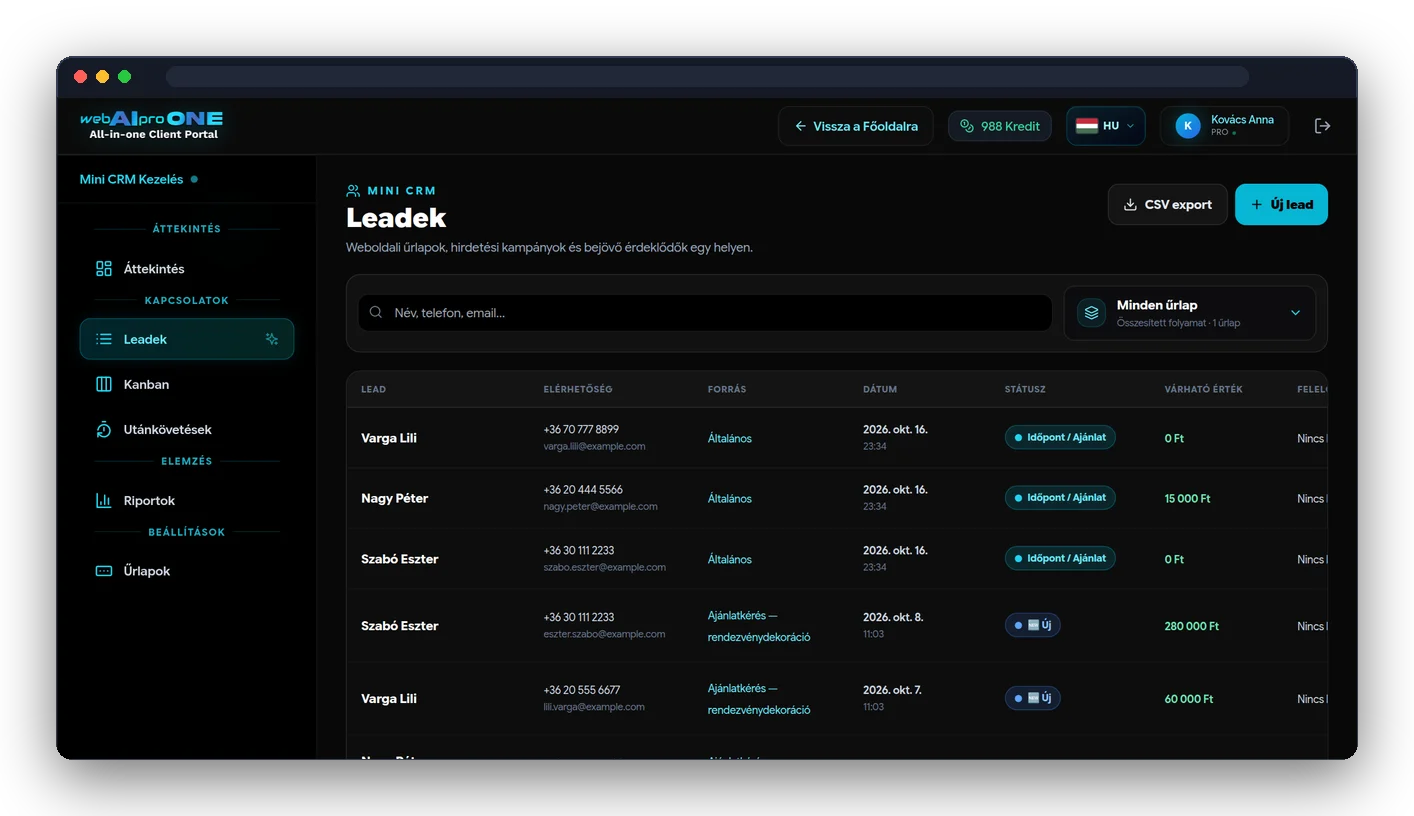Click the Ajánlatkérés source on the 60 000 Ft row

pyautogui.click(x=759, y=699)
